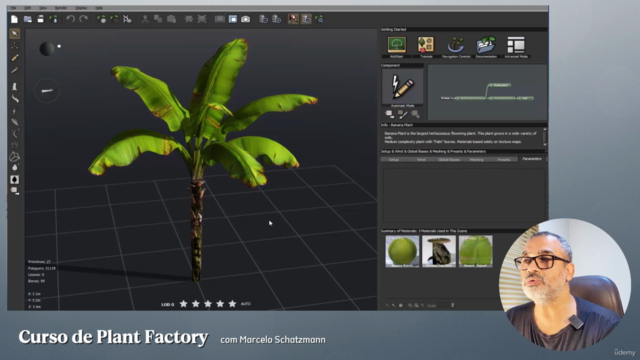Select the pencil draw tool in sidebar
The height and width of the screenshot is (360, 640).
pos(15,58)
